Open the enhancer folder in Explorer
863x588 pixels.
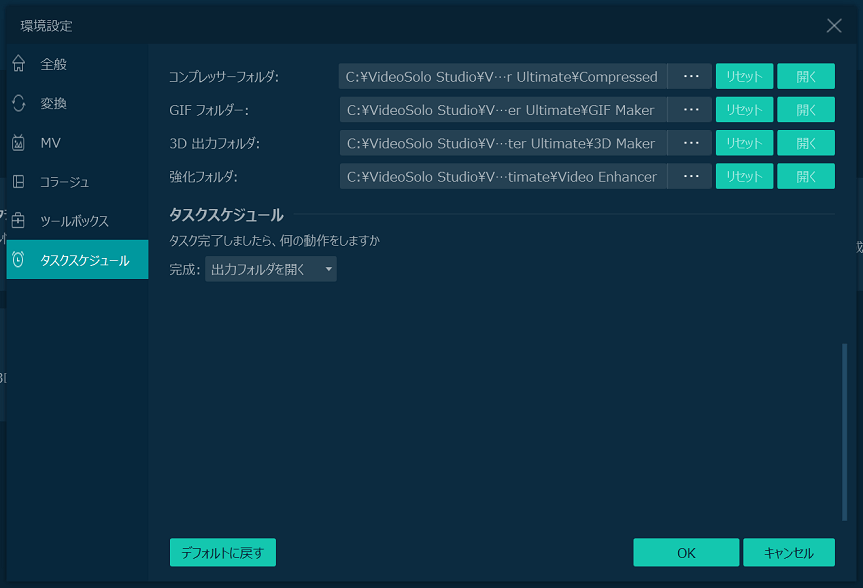coord(805,176)
